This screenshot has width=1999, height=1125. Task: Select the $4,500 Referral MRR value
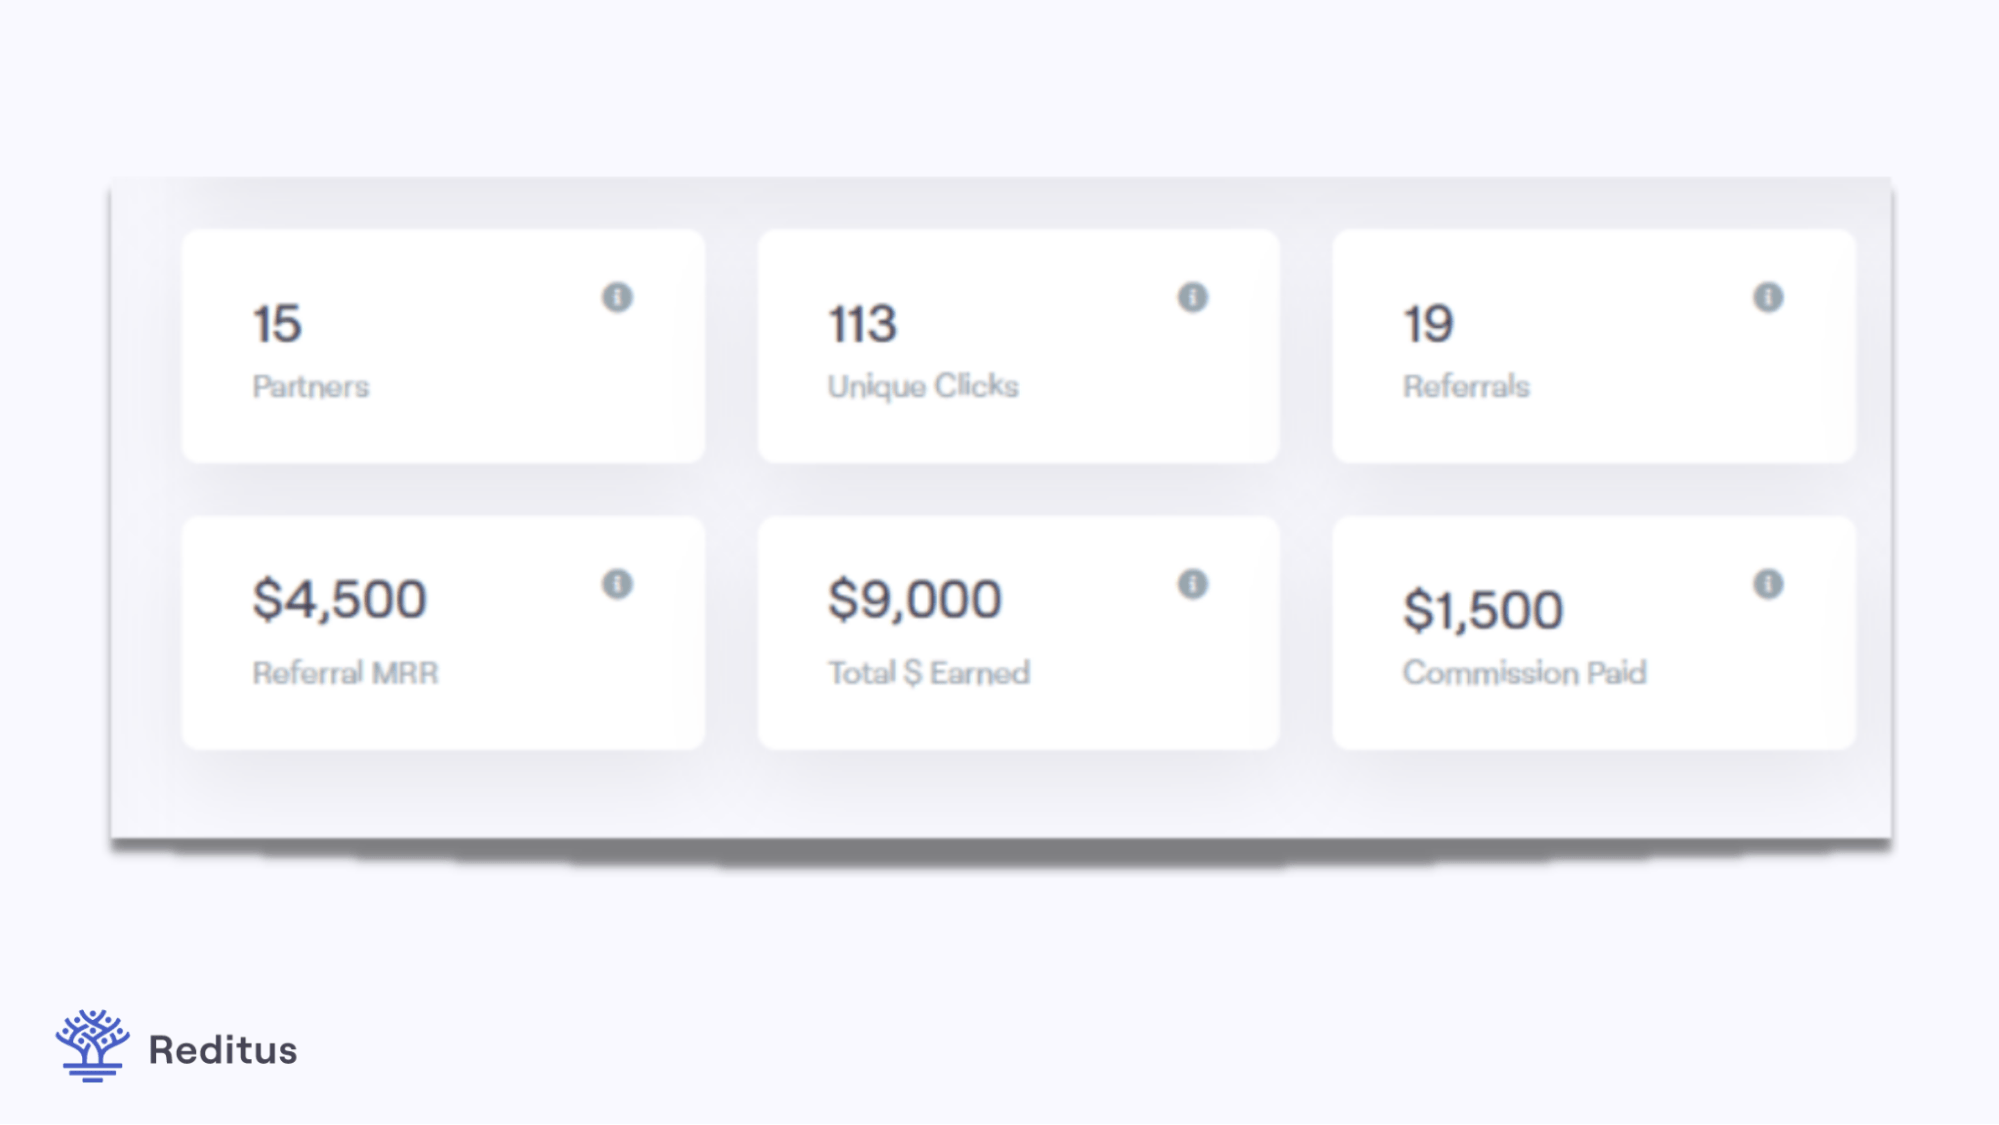(339, 597)
